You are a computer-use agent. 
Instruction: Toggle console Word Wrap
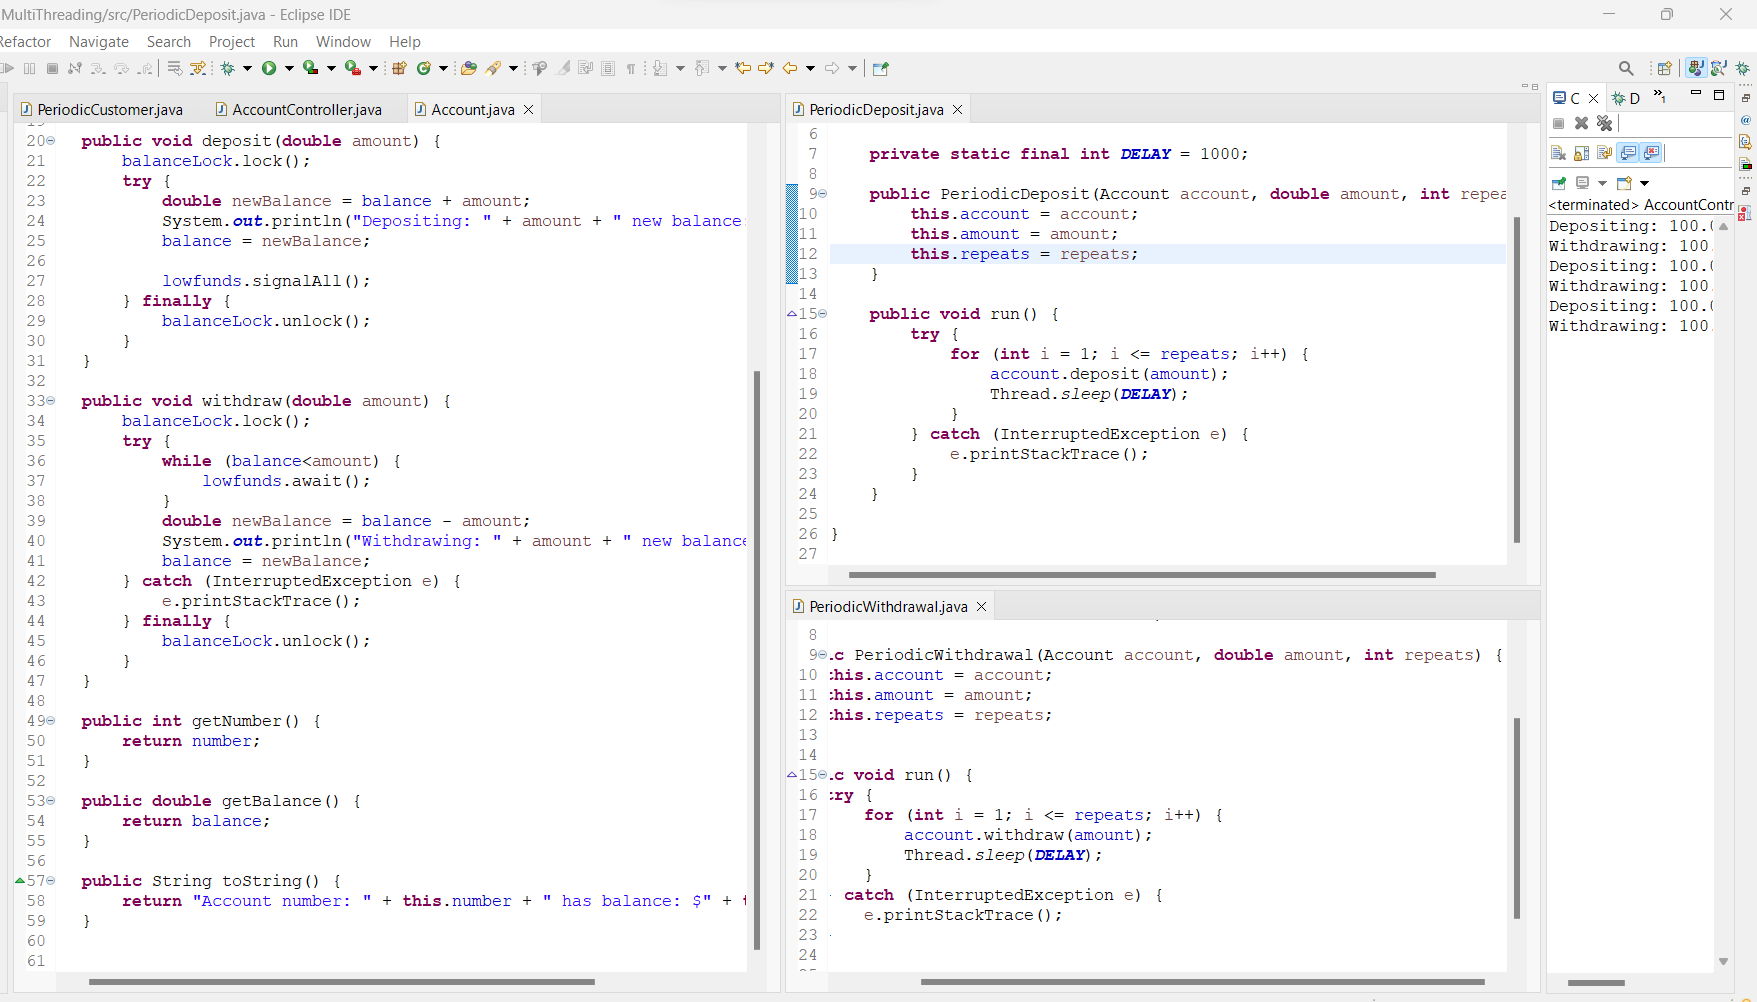coord(1604,153)
